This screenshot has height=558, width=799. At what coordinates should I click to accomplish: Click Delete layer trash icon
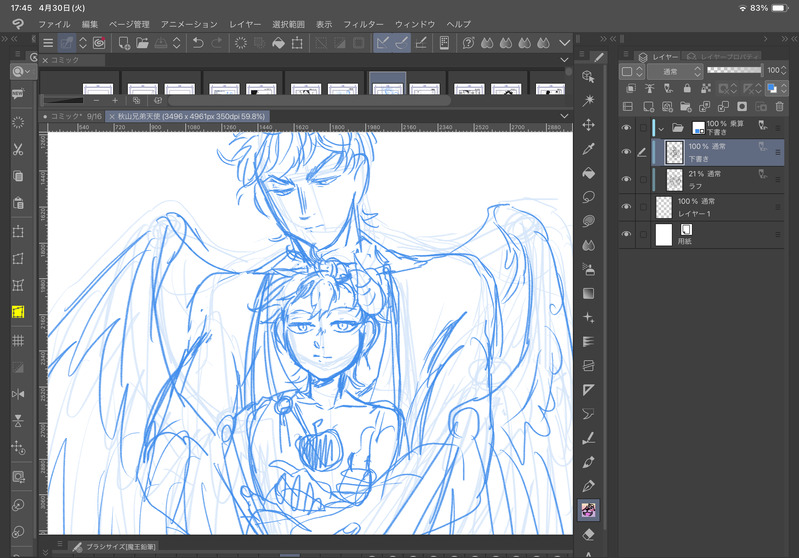coord(779,107)
